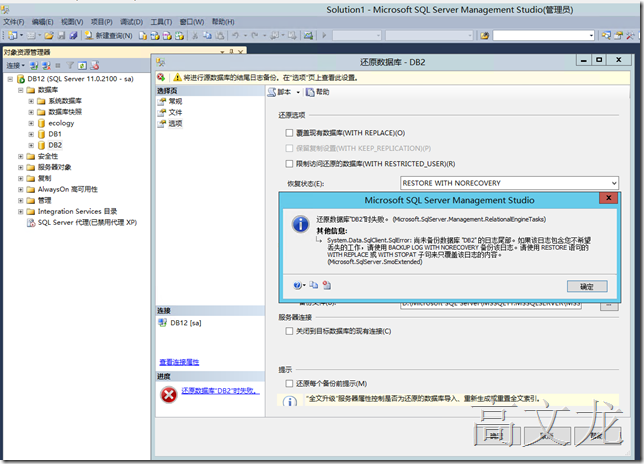The image size is (644, 464).
Task: Click the Save disk icon in toolbar
Action: click(x=62, y=36)
